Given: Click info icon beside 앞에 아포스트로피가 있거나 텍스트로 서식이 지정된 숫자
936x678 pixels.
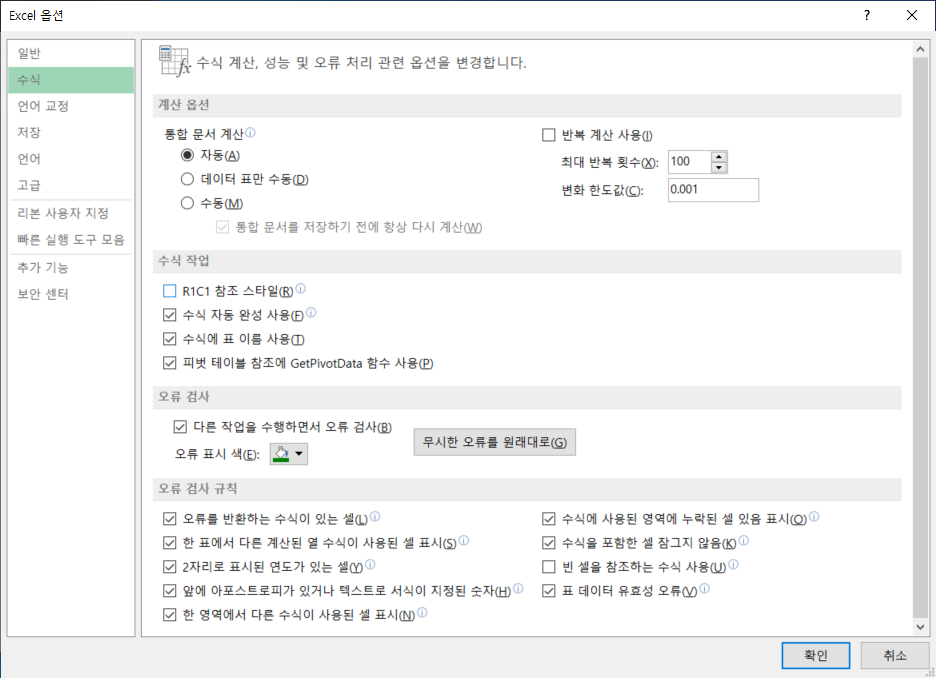Looking at the screenshot, I should pyautogui.click(x=518, y=588).
